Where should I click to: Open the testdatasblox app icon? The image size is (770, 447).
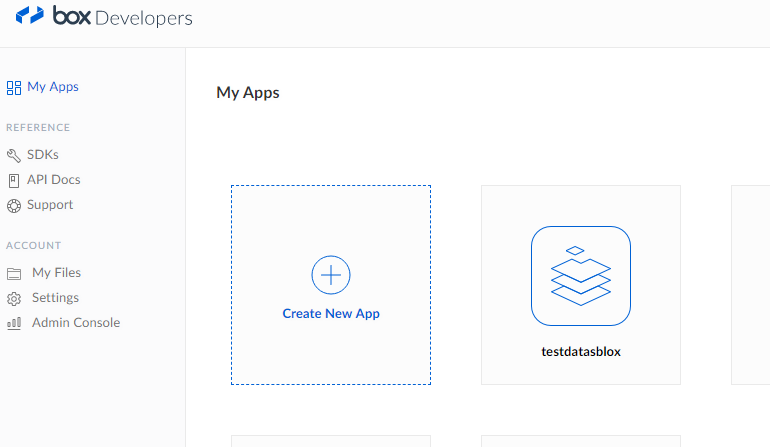pos(581,276)
